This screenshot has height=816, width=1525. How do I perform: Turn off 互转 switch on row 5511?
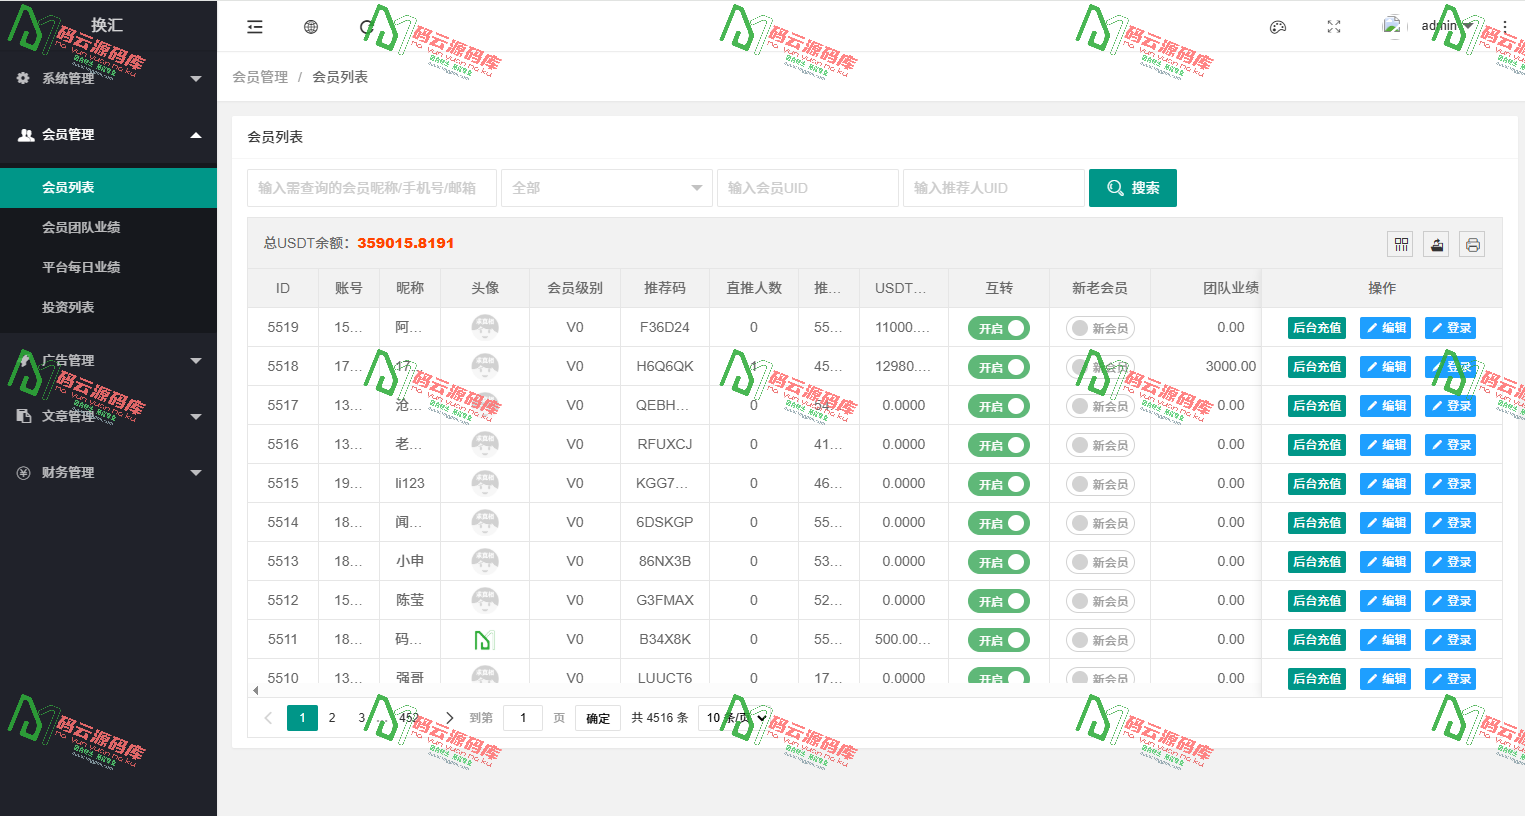coord(999,639)
